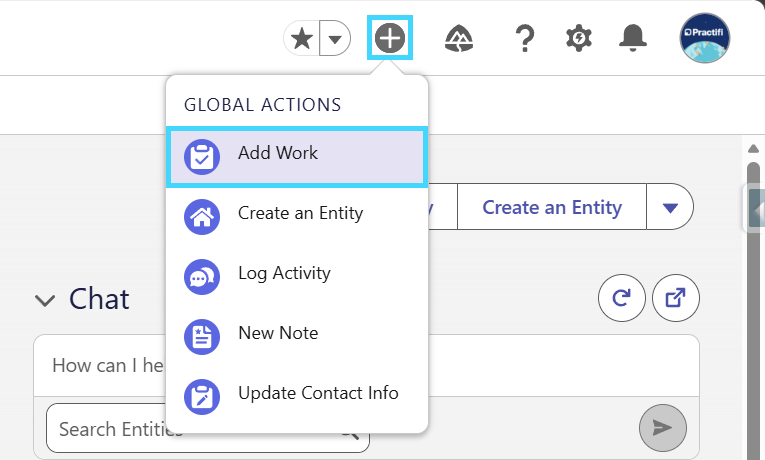Choose Log Activity from the menu
765x460 pixels.
pyautogui.click(x=297, y=277)
